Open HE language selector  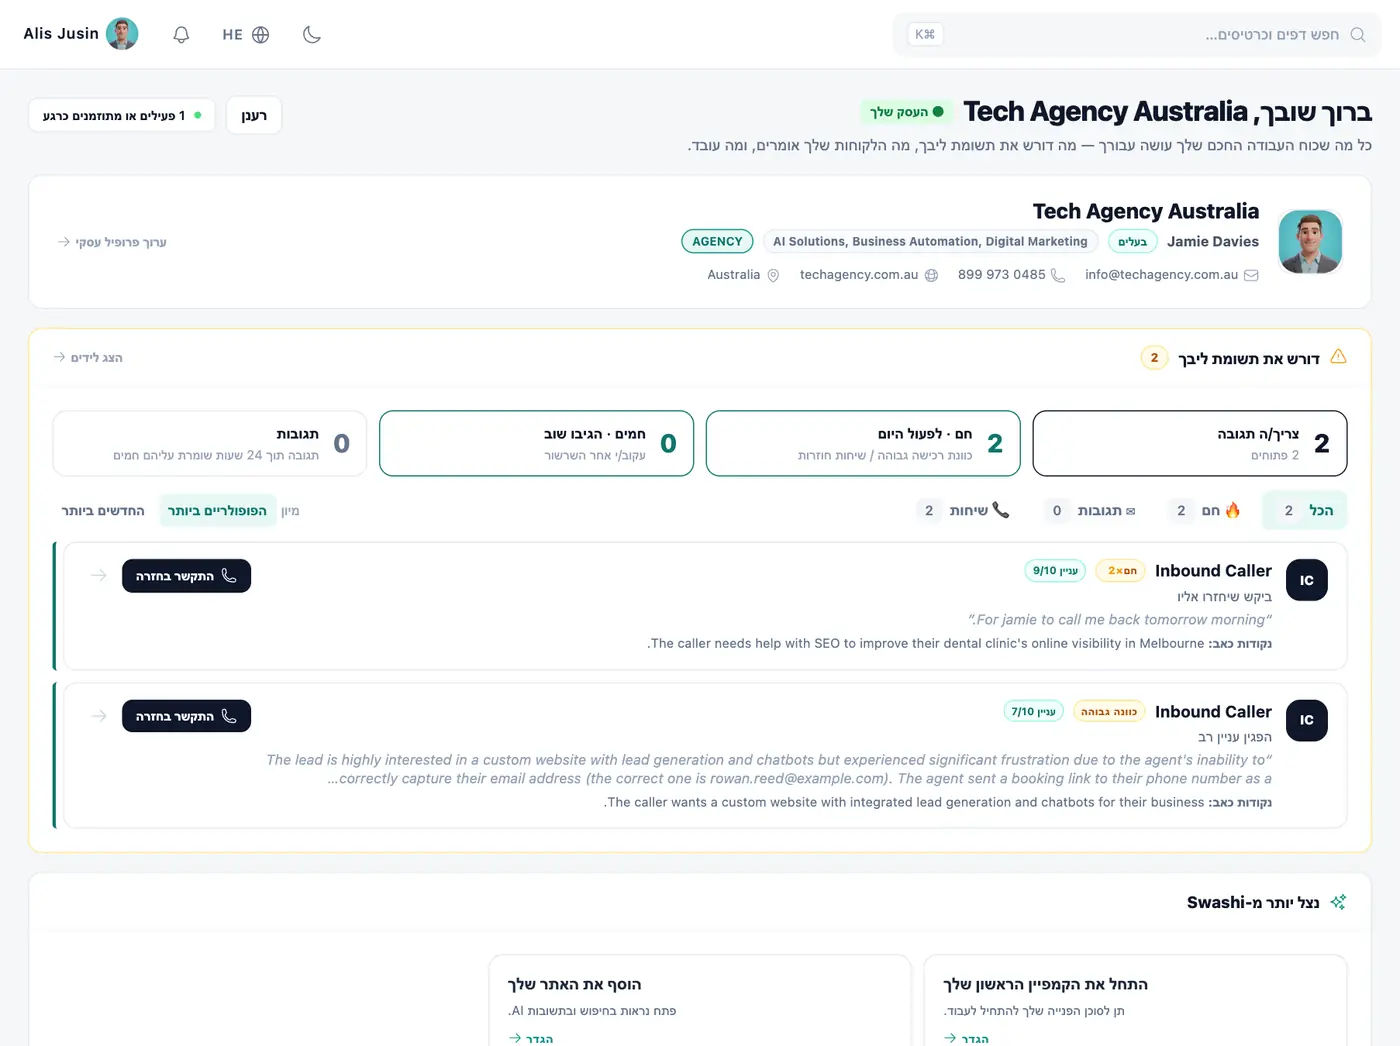[246, 35]
